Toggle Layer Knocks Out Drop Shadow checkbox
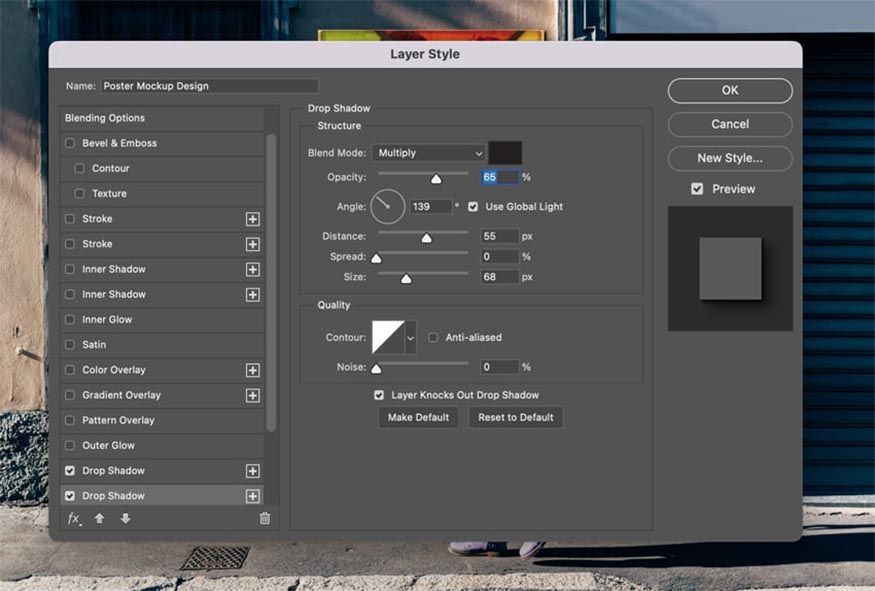 click(x=379, y=395)
